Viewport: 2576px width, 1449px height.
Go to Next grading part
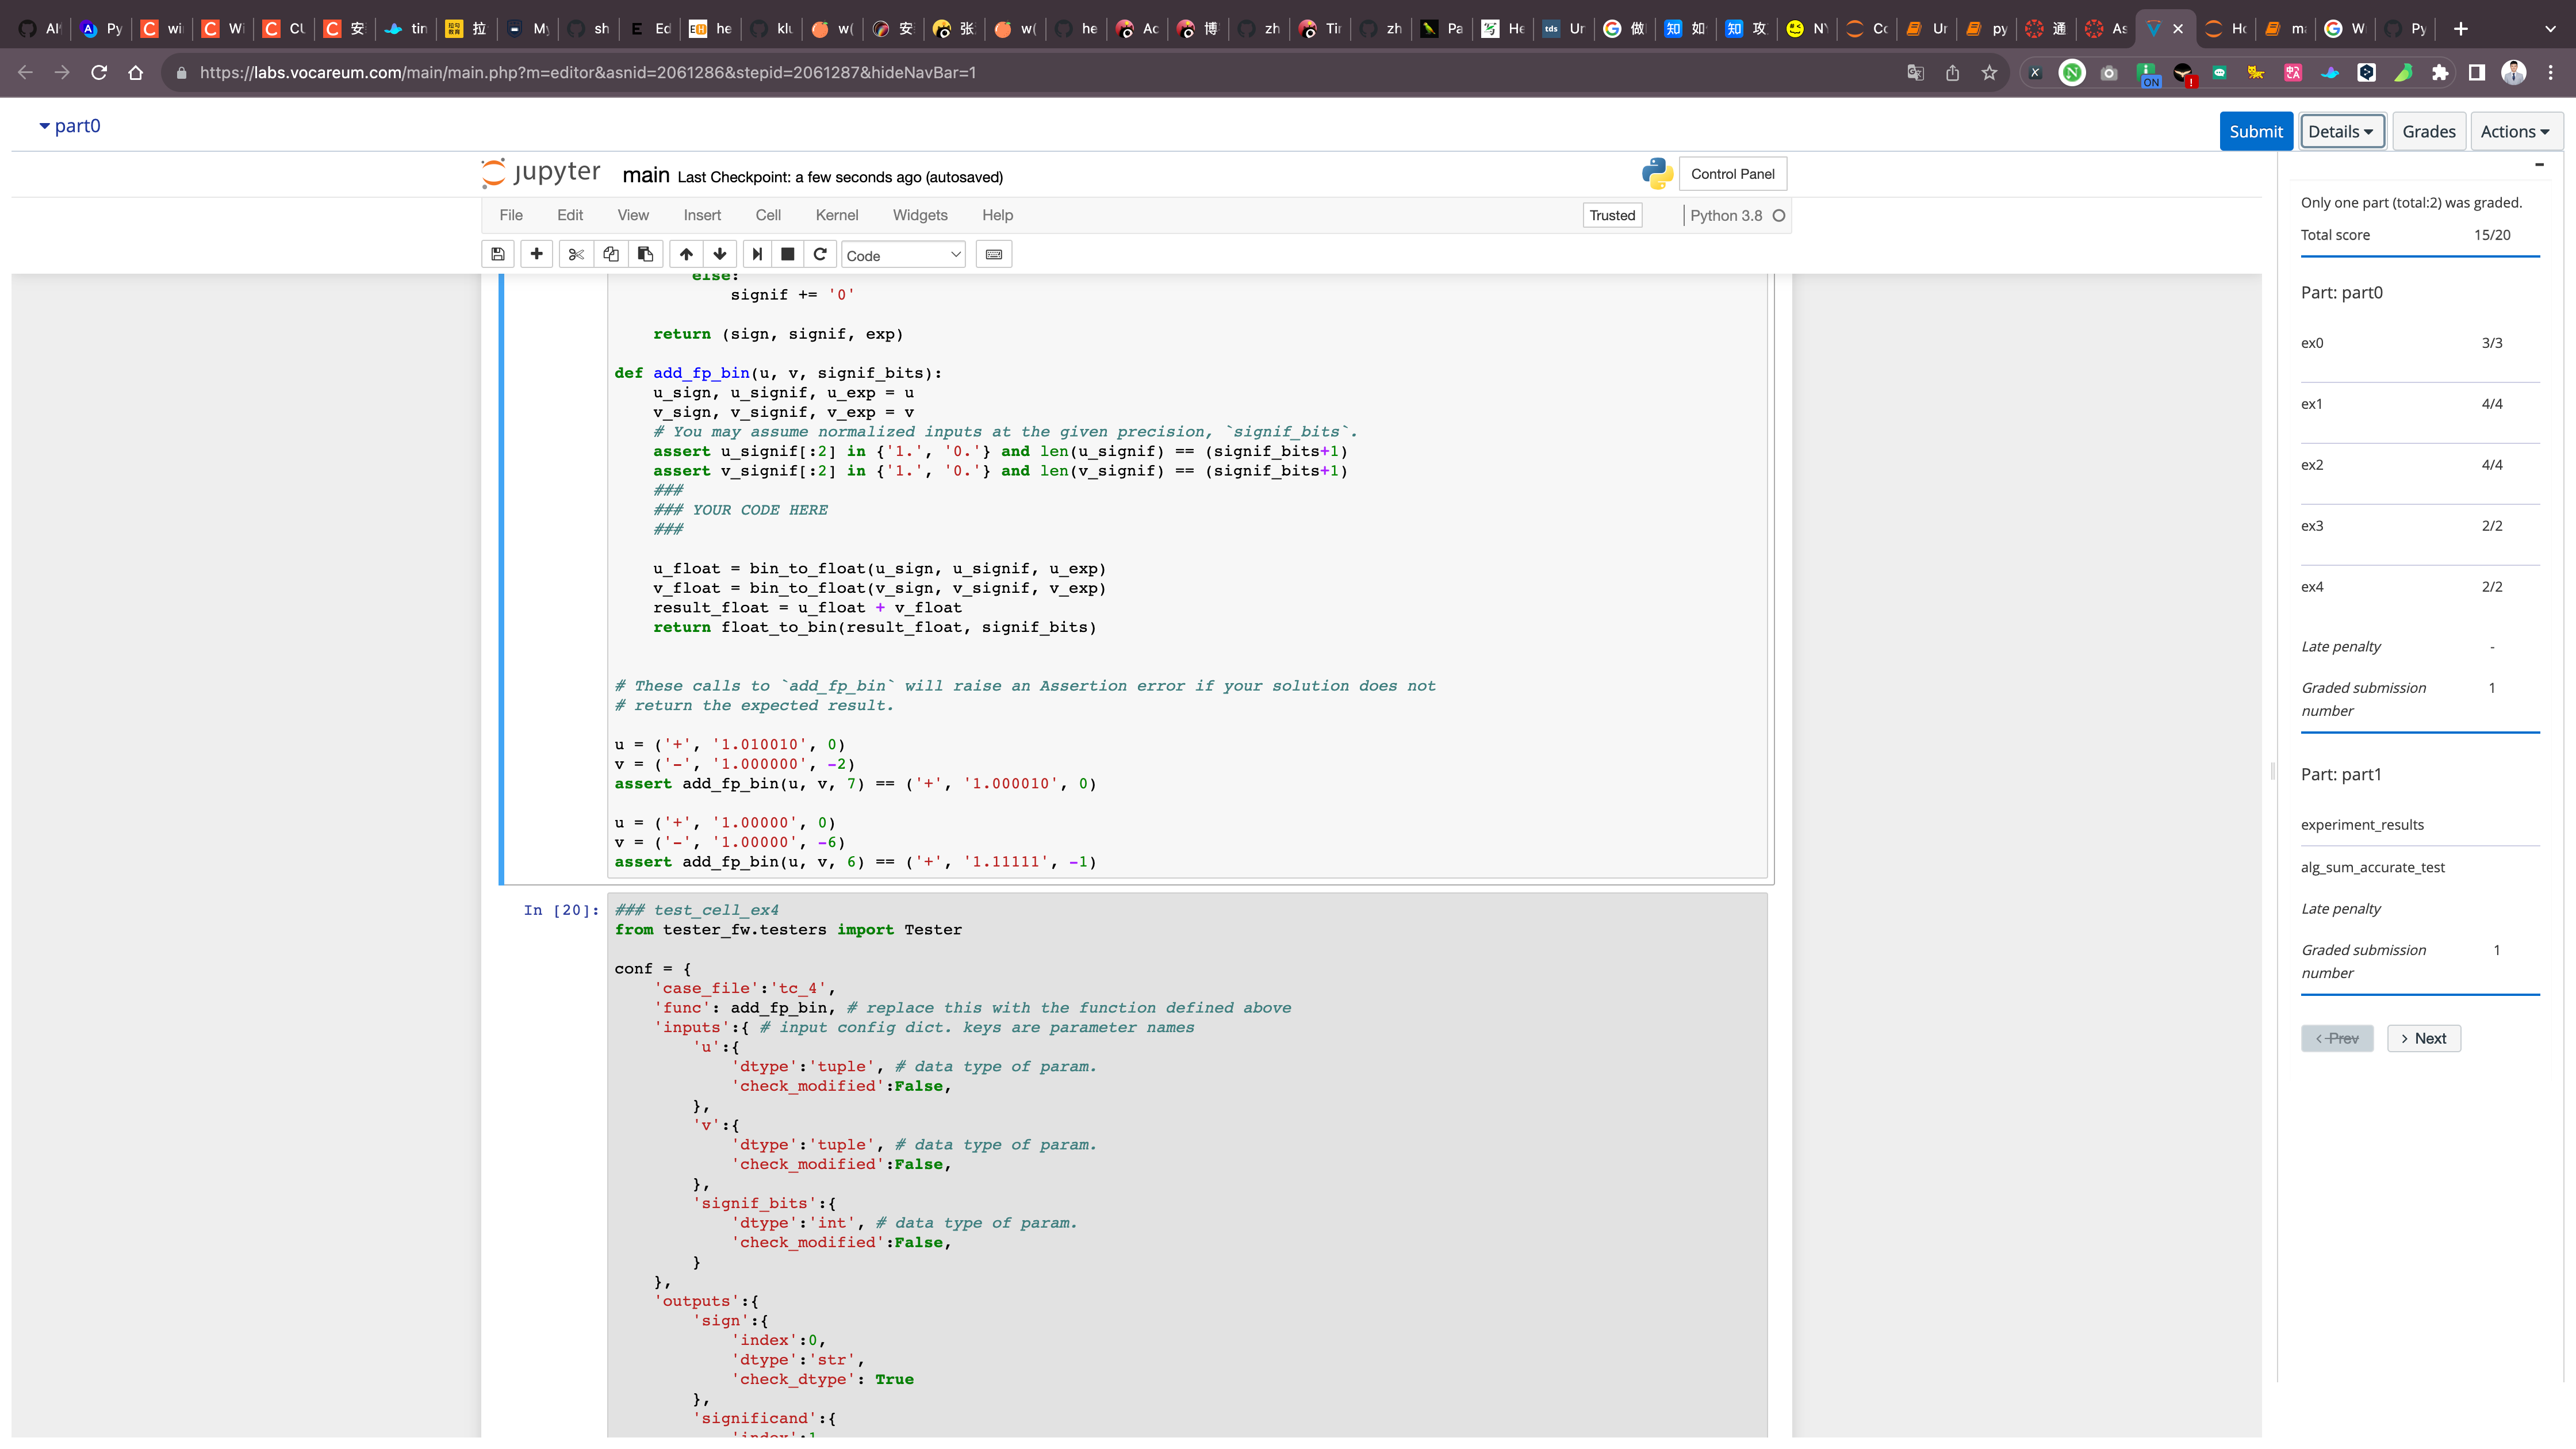click(2423, 1038)
